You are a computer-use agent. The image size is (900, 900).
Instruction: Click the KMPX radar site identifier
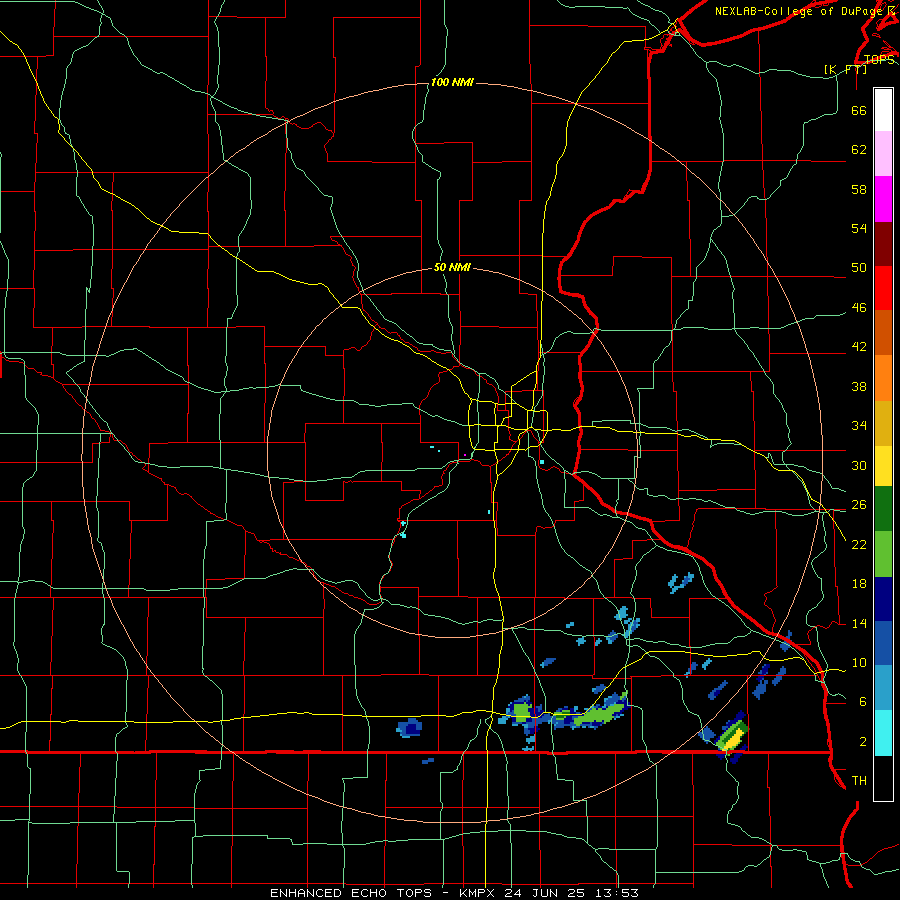[476, 893]
